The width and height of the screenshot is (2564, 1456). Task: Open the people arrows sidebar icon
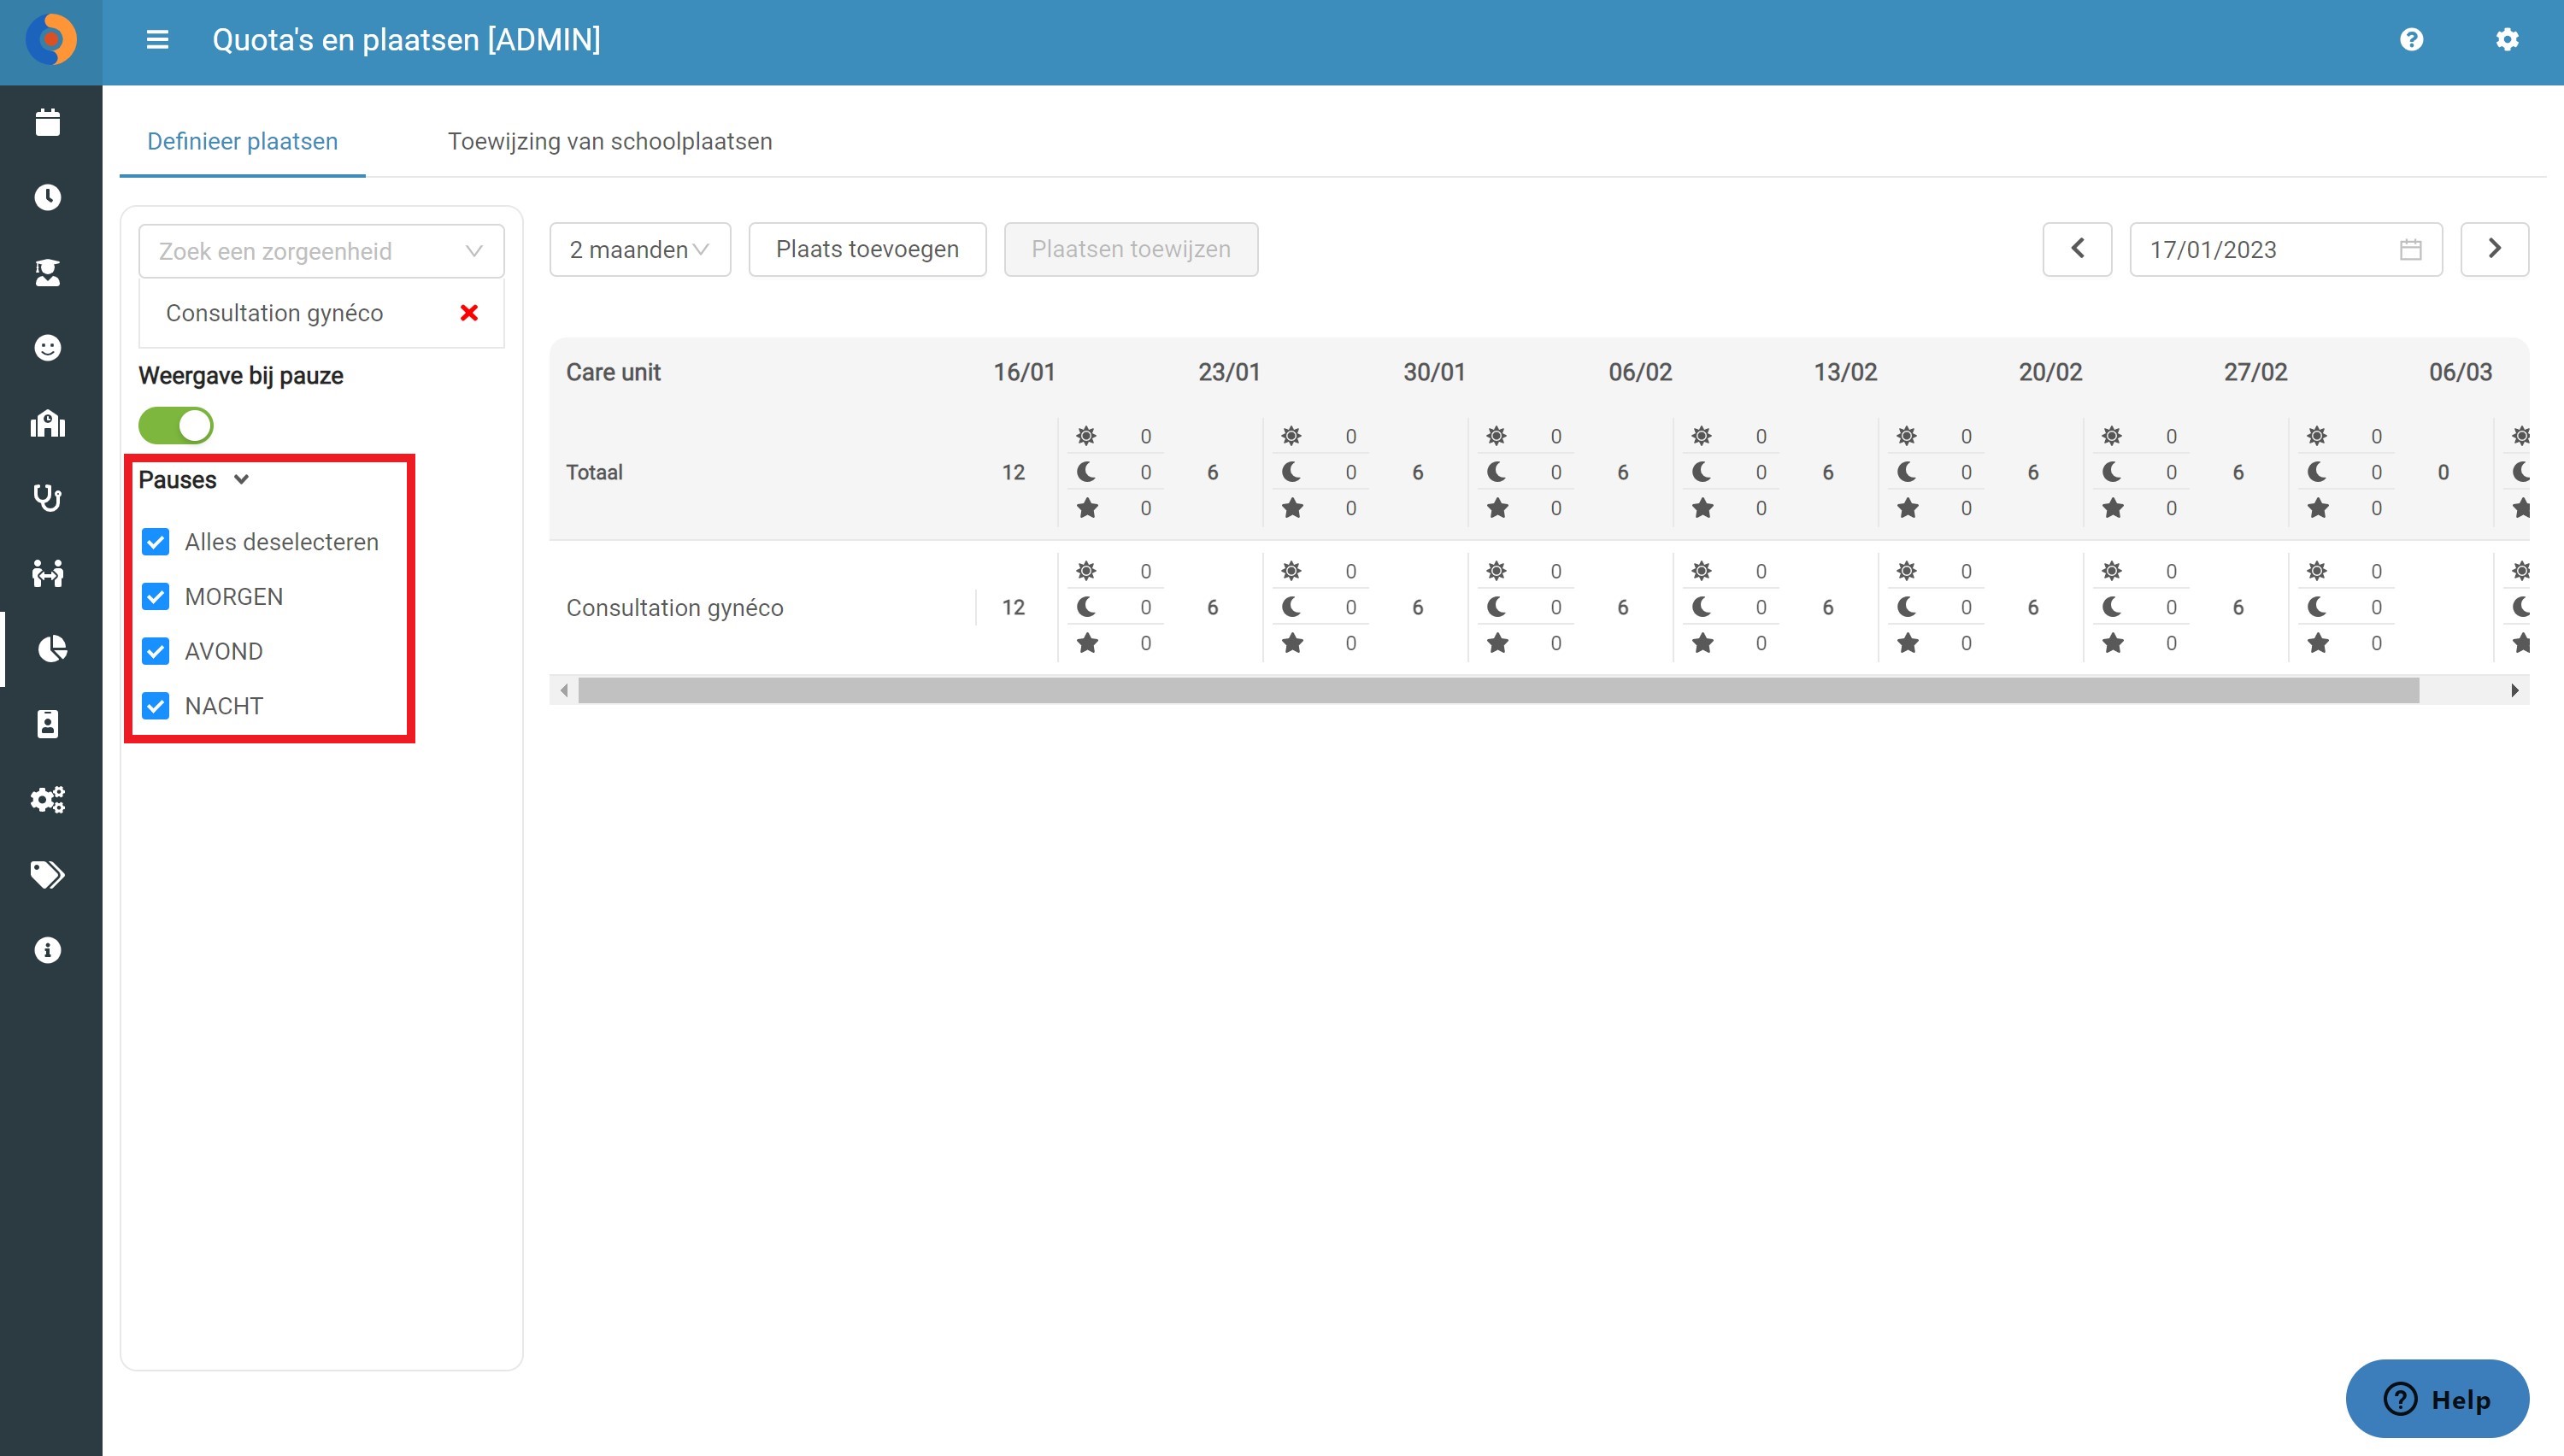[x=48, y=574]
